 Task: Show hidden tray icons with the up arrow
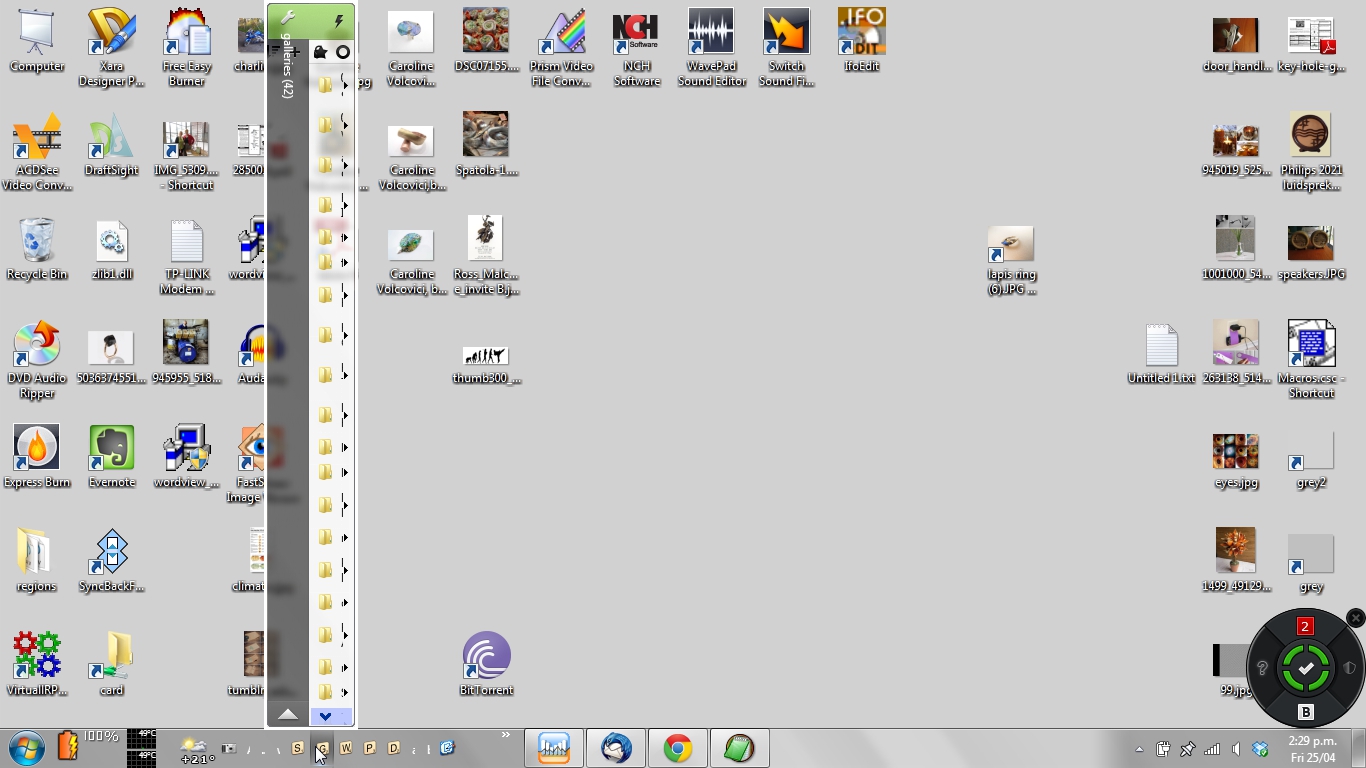coord(1139,749)
